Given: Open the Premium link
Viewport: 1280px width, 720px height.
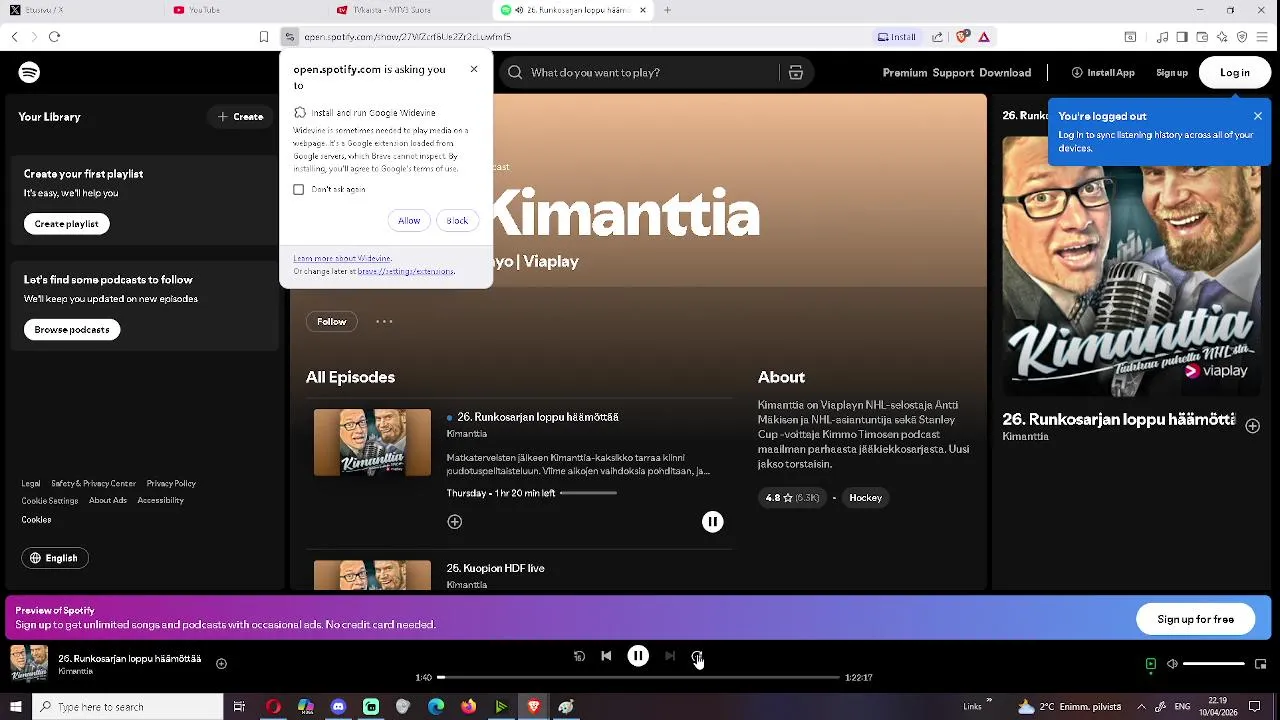Looking at the screenshot, I should (905, 72).
